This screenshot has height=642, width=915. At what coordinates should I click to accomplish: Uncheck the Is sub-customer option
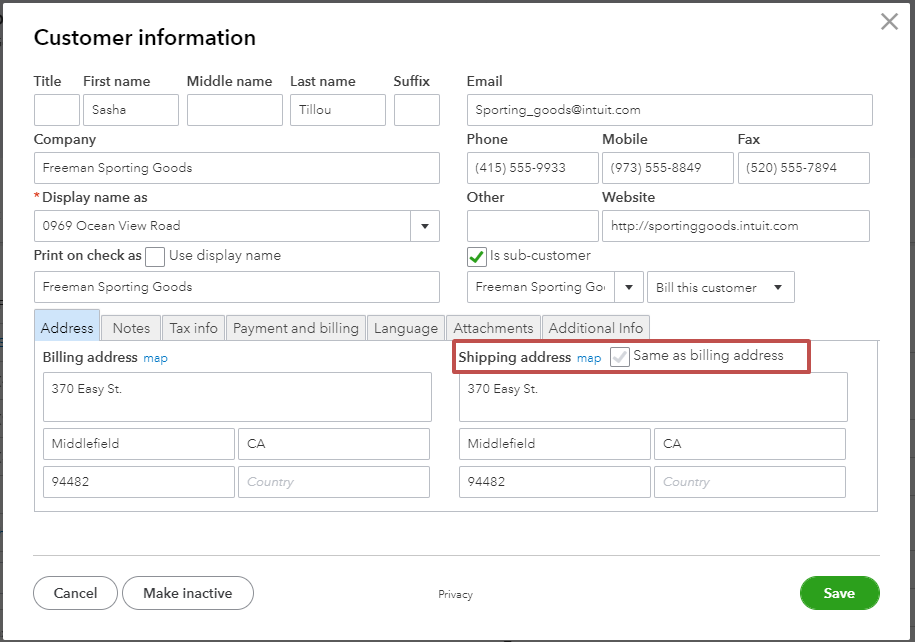474,255
